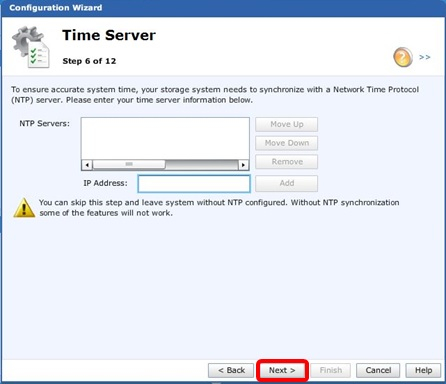
Task: Click the gear checklist wizard icon
Action: point(31,47)
